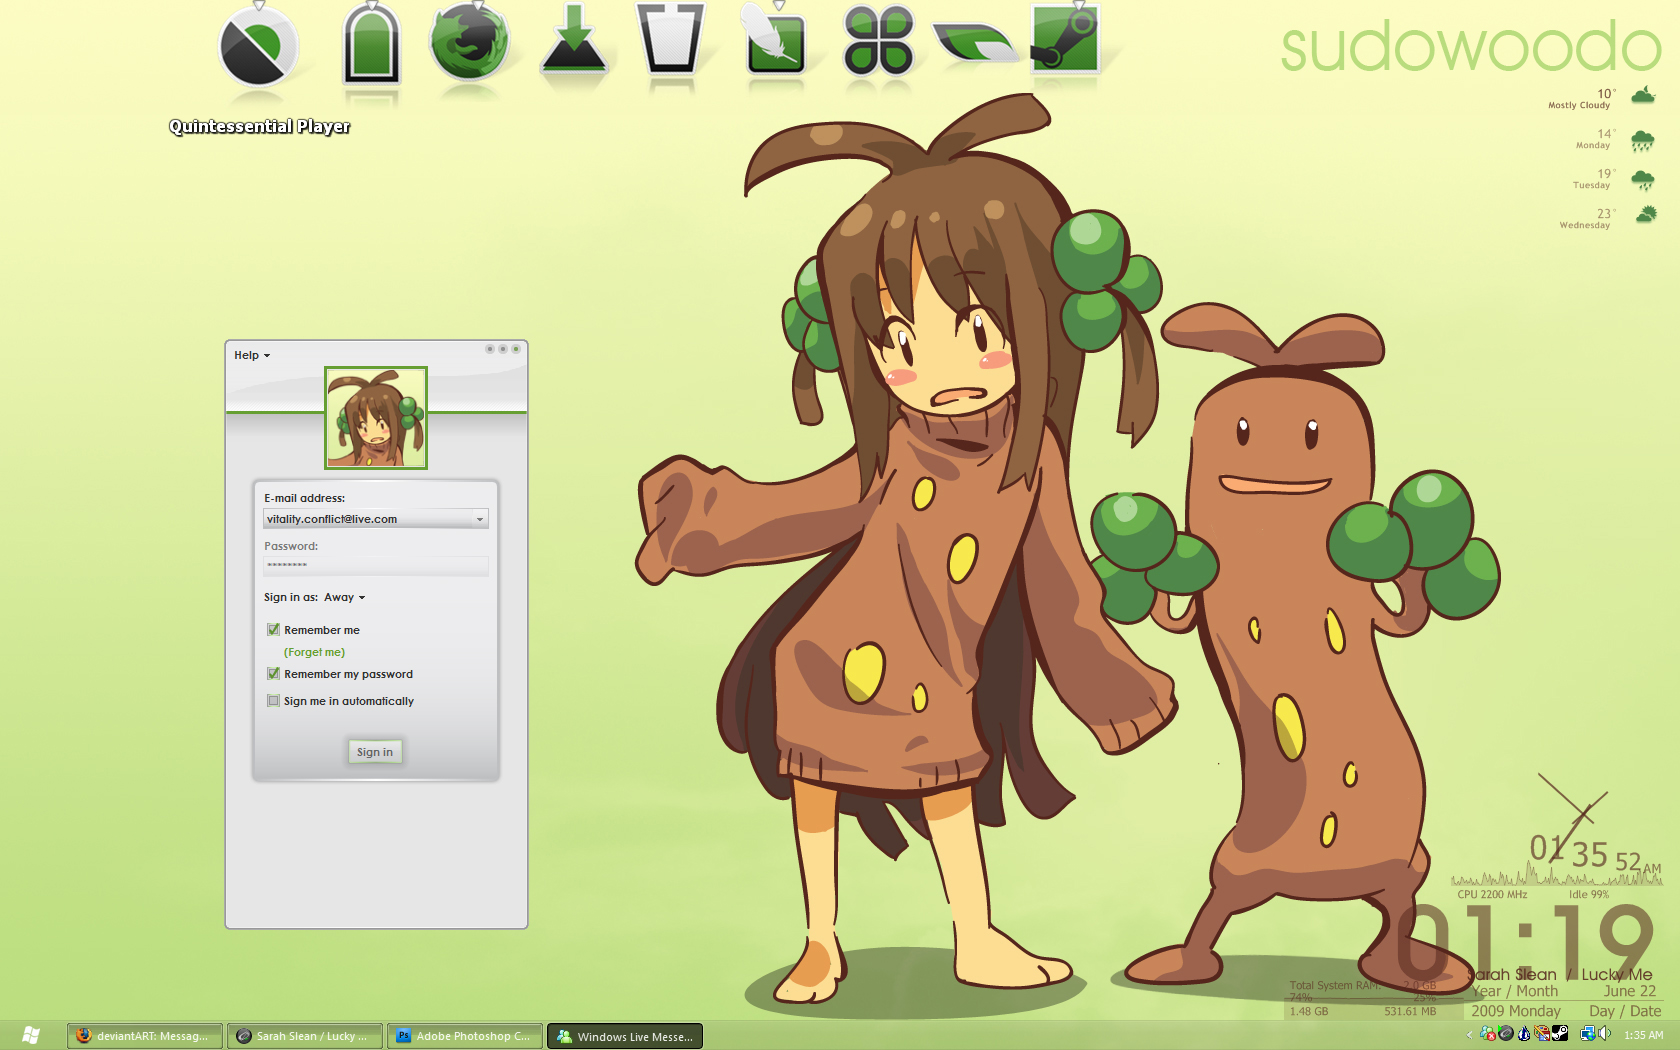Open the Sign in as Away status dropdown
The image size is (1680, 1050).
tap(344, 597)
